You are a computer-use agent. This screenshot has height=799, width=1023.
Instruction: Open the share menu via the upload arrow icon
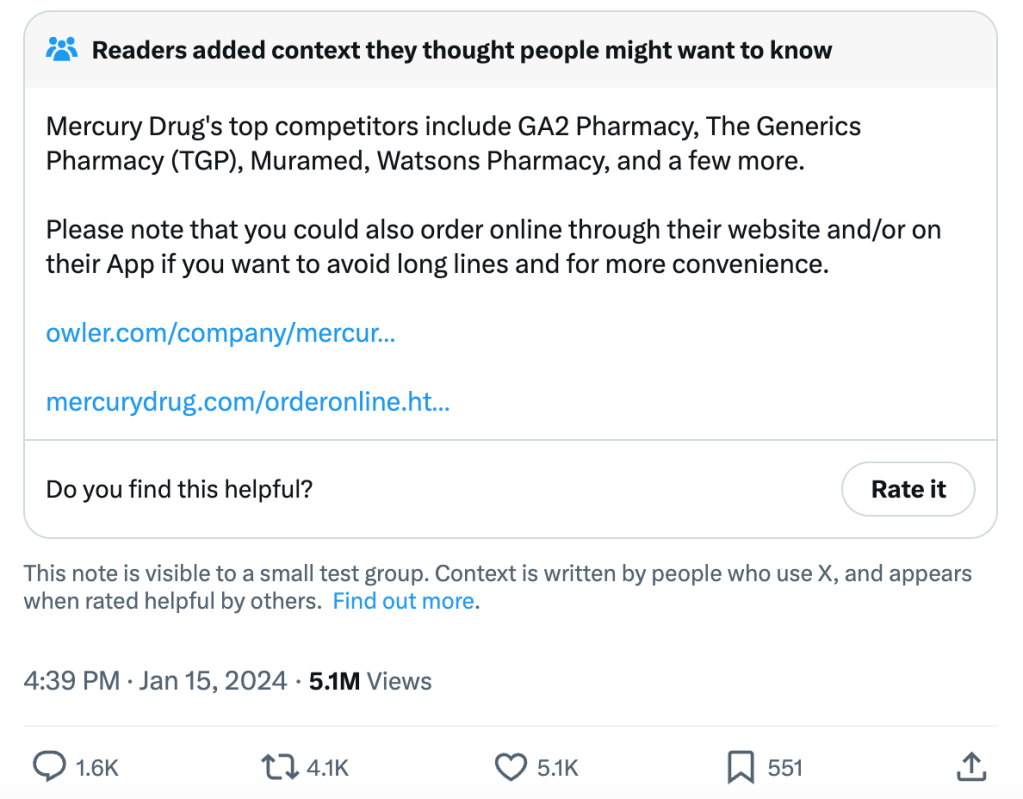tap(971, 767)
